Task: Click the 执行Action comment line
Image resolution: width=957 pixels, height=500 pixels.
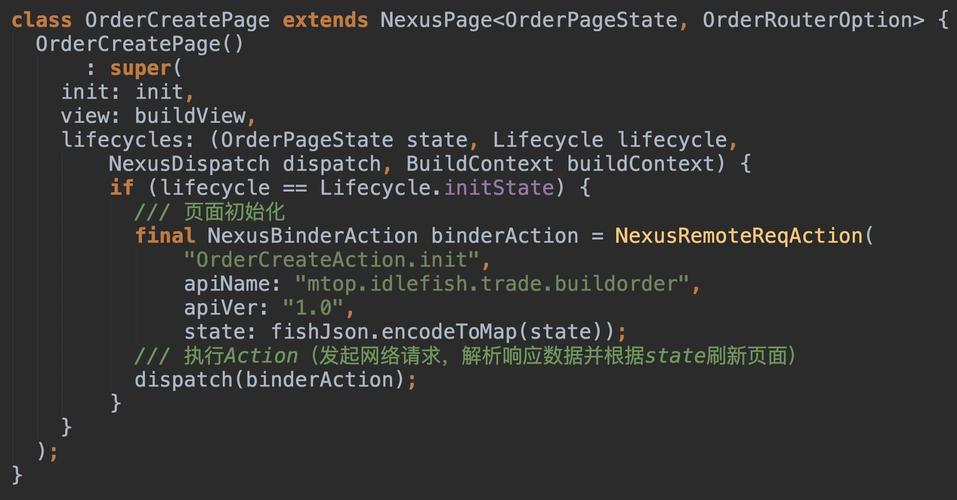Action: [x=465, y=355]
